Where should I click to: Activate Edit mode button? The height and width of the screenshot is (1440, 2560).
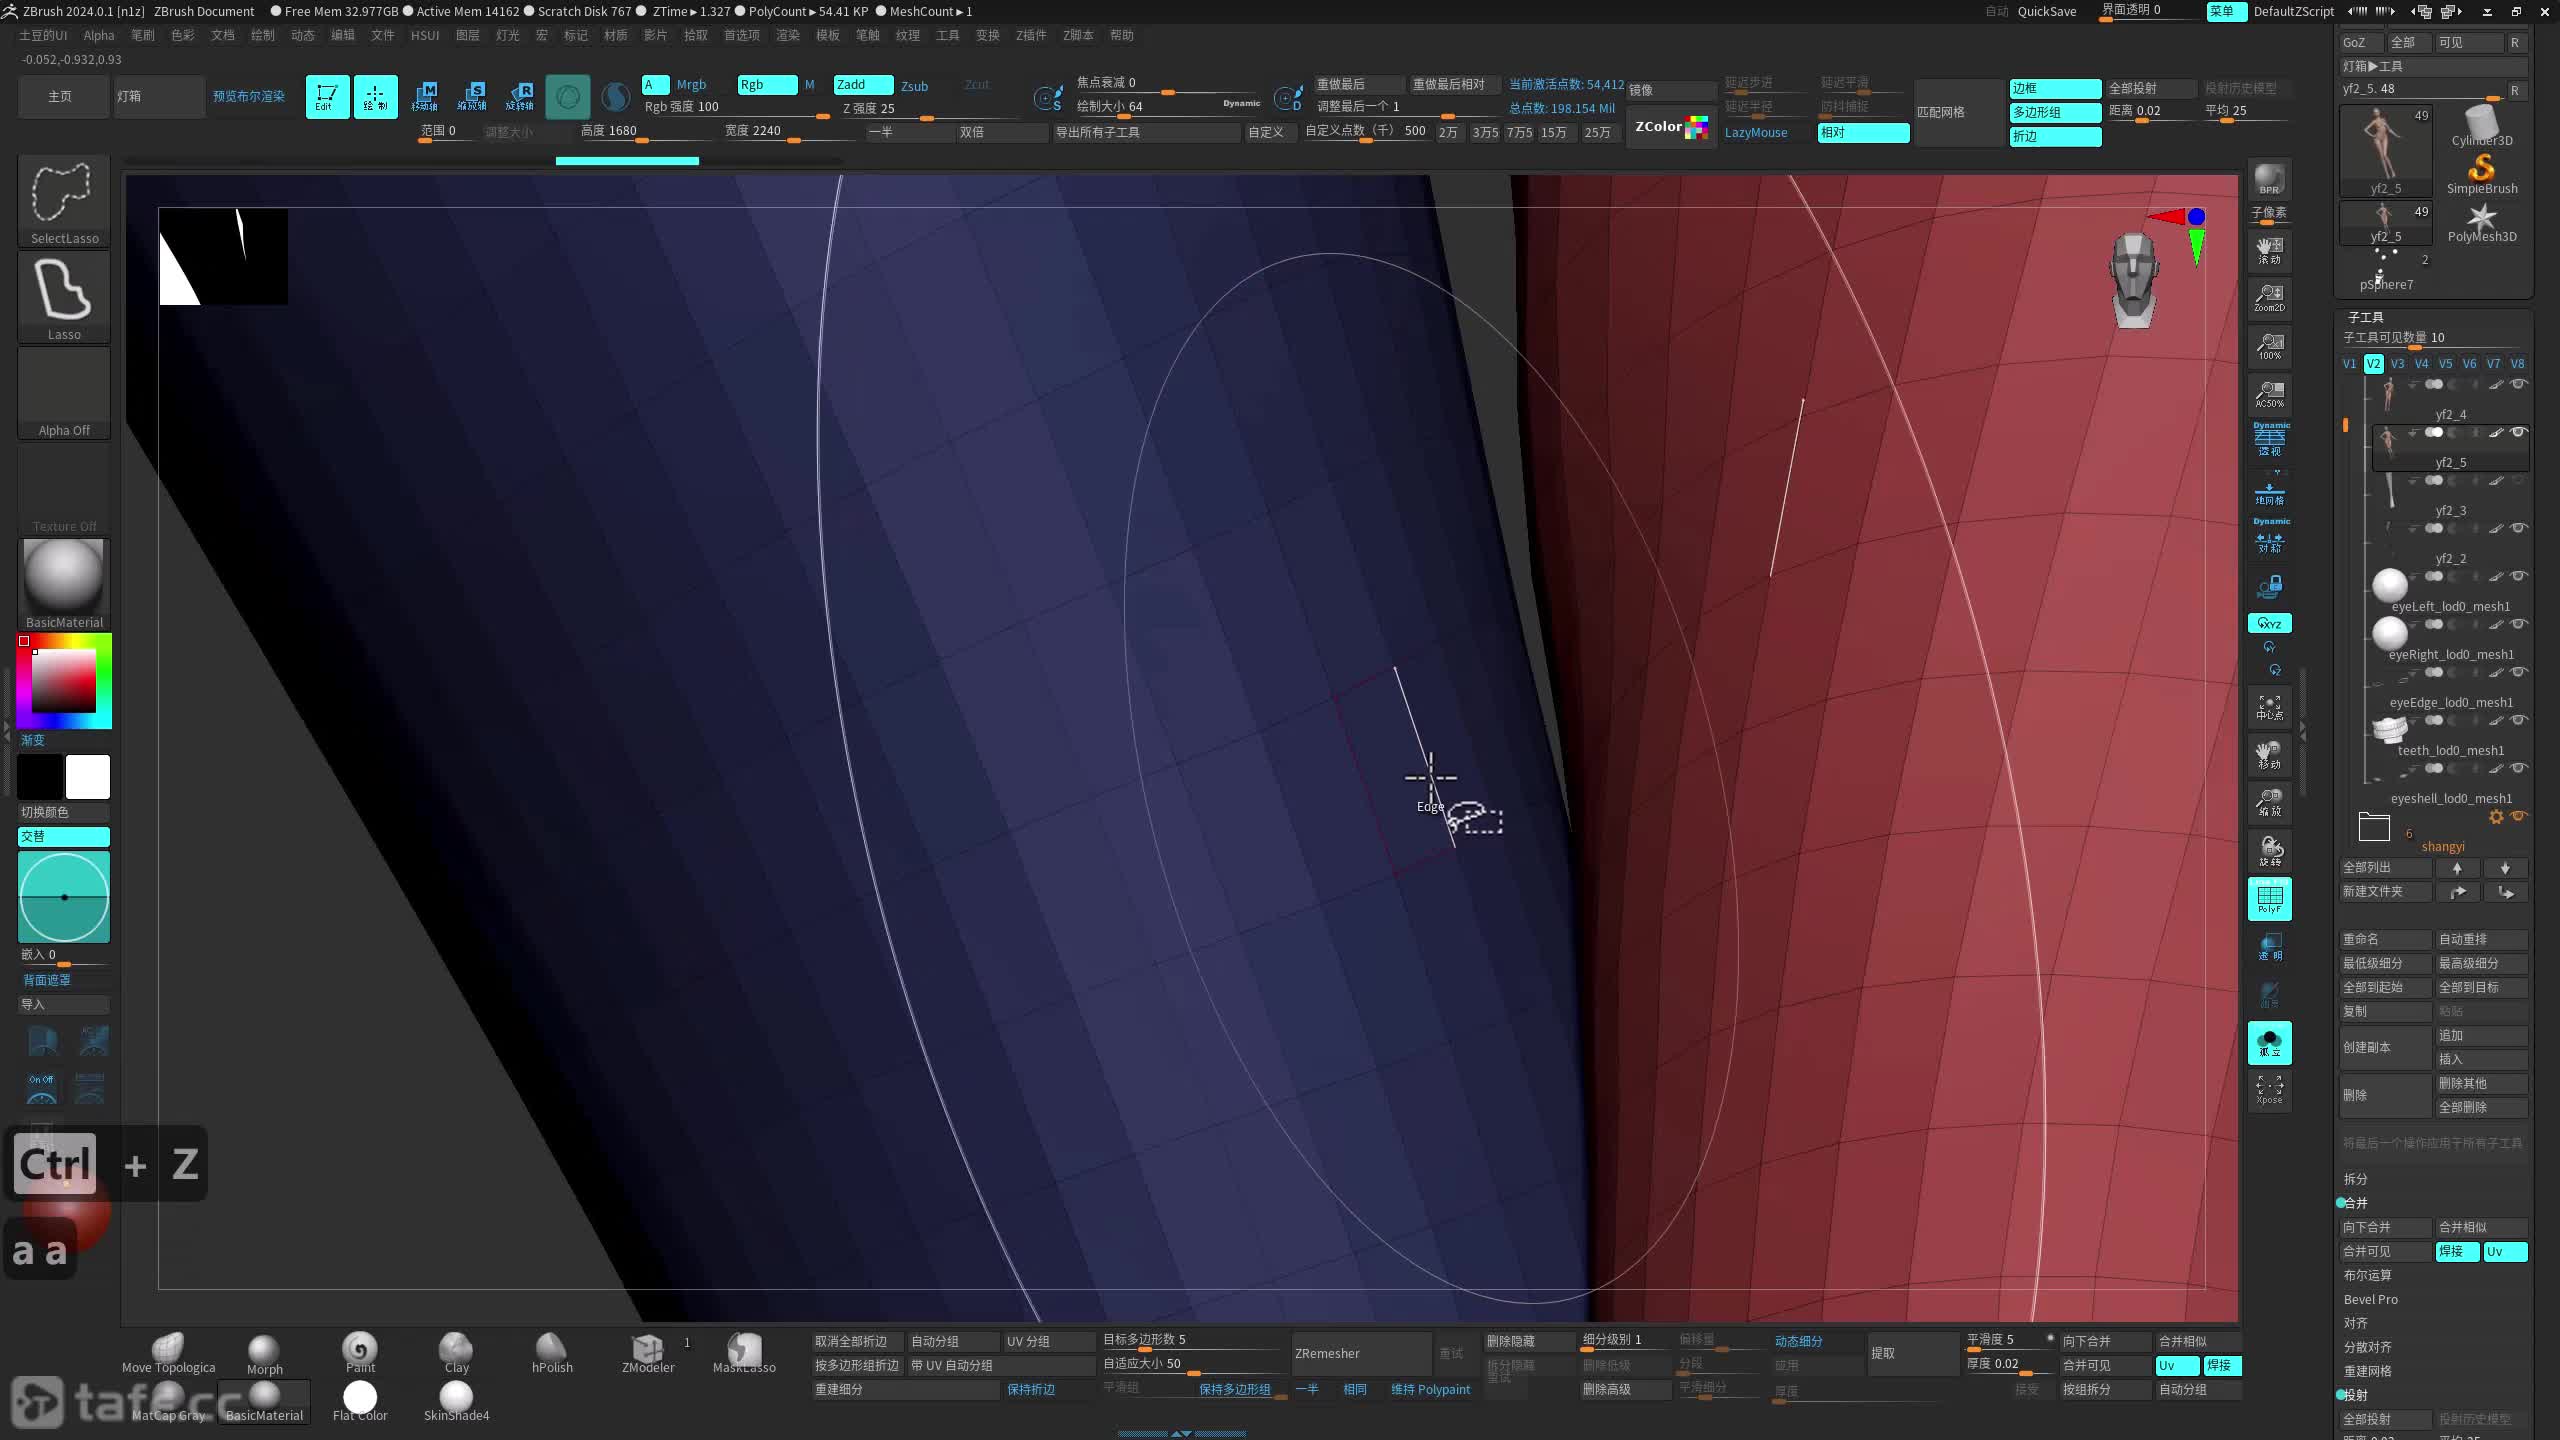coord(327,97)
